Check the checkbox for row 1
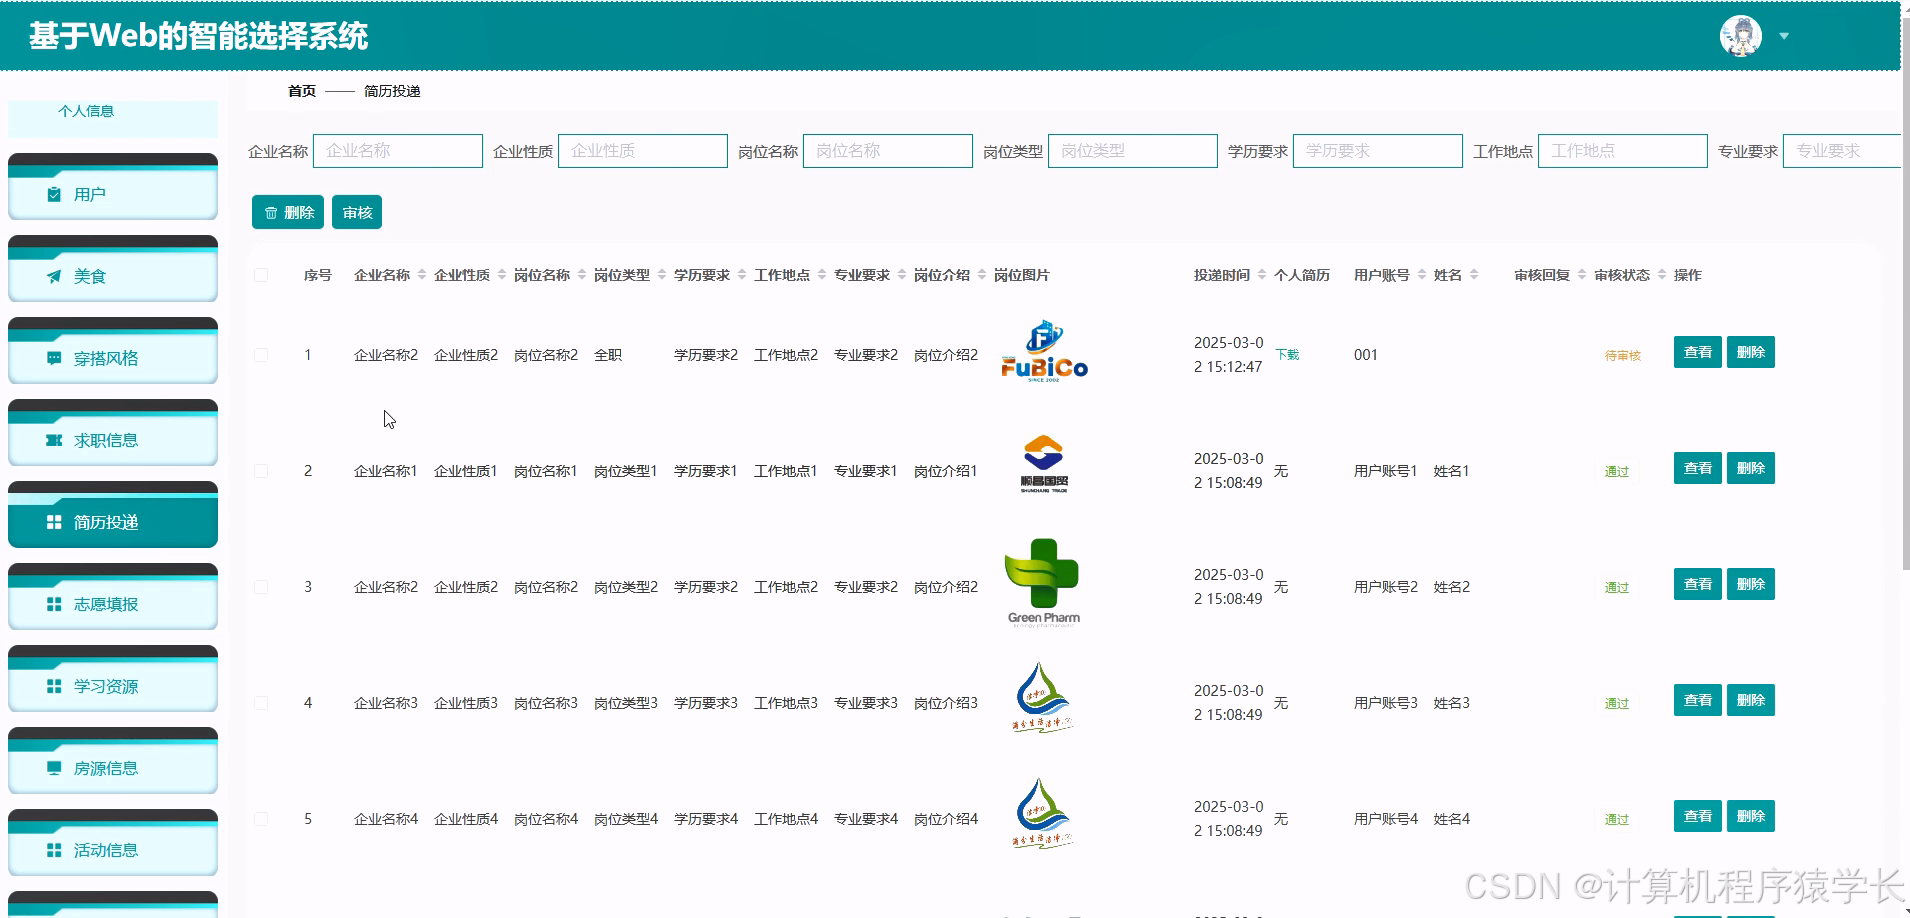The width and height of the screenshot is (1910, 918). (x=261, y=355)
